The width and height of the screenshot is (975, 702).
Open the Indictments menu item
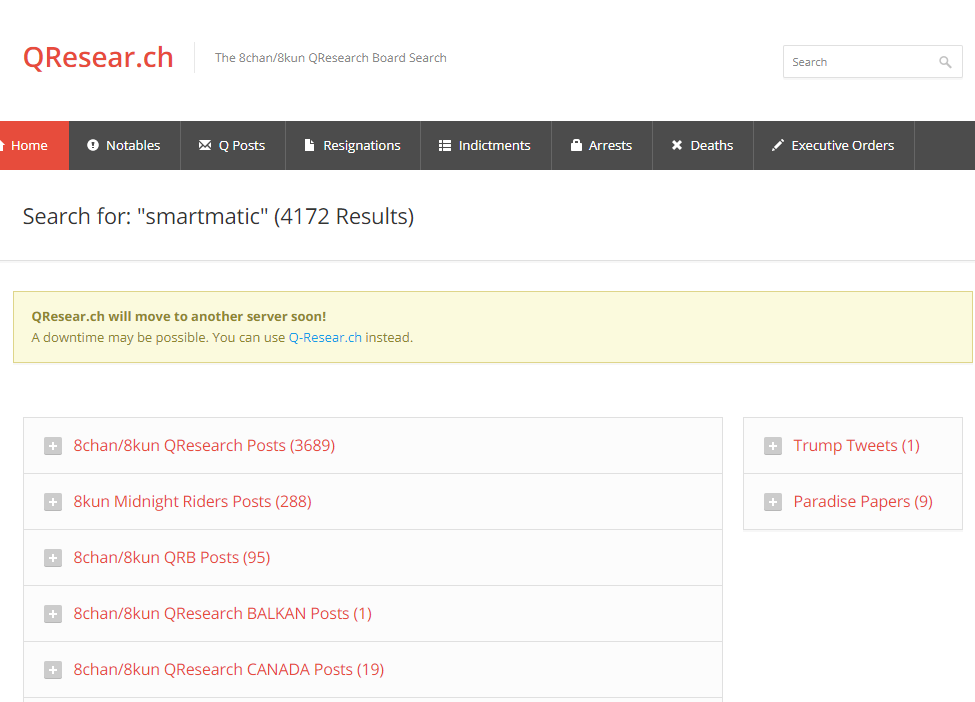pyautogui.click(x=486, y=145)
